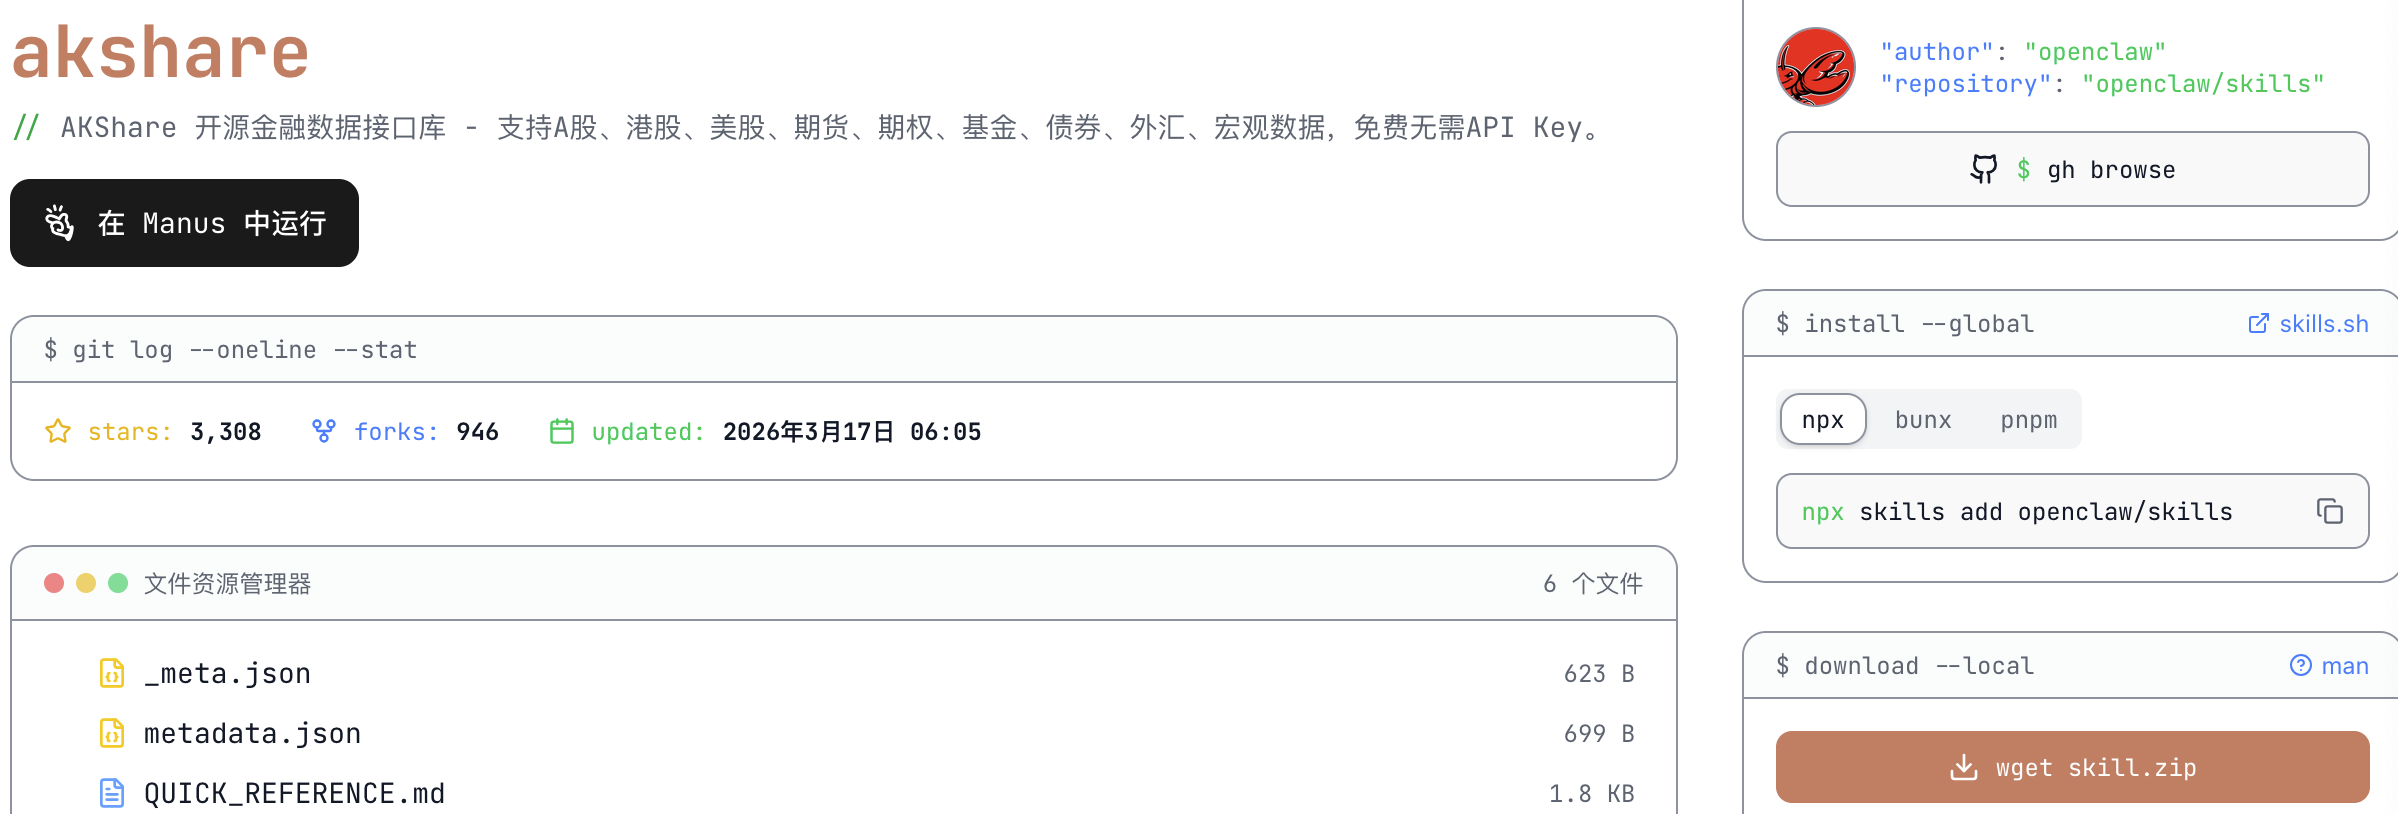Click the green calendar updated icon

coord(562,431)
